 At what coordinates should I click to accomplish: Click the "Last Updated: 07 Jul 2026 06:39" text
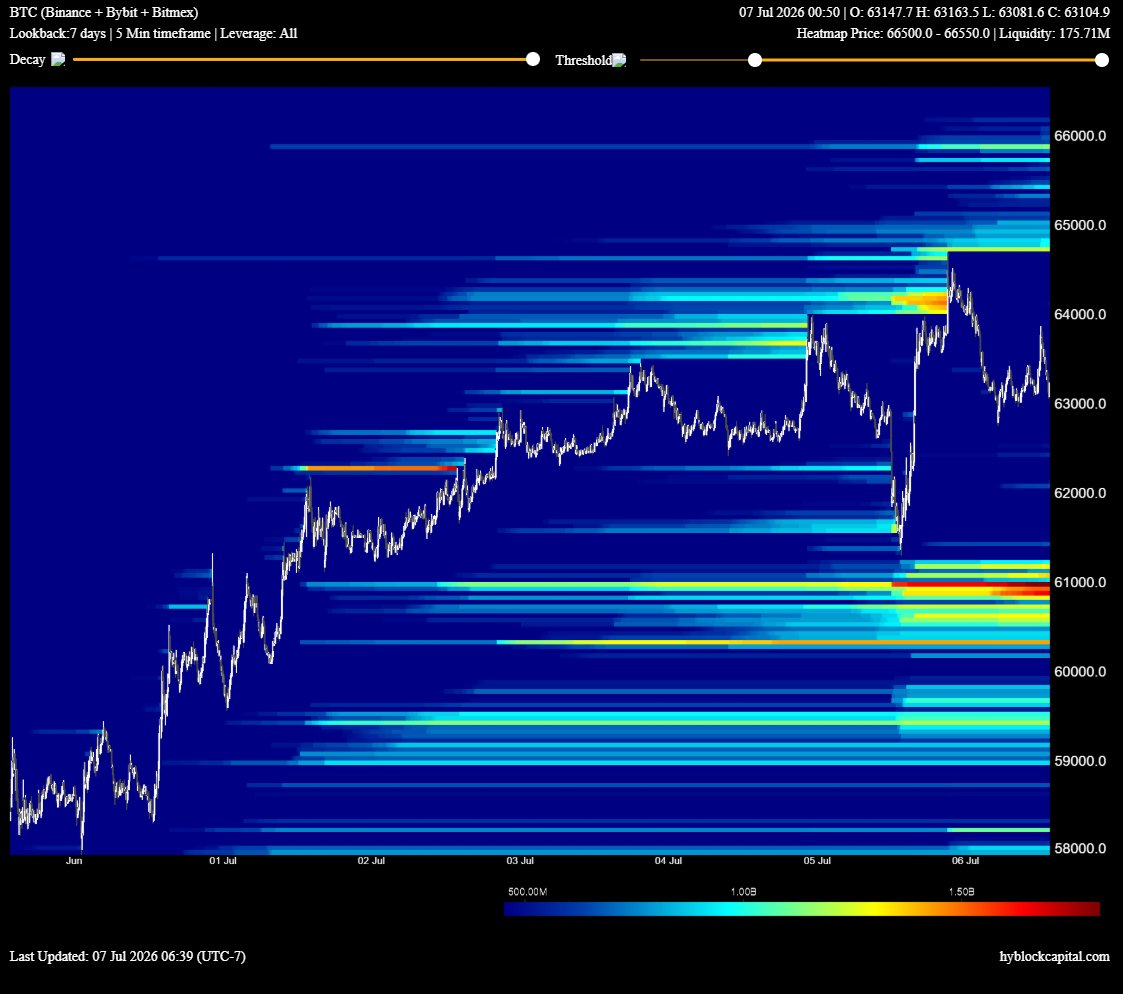[x=127, y=956]
